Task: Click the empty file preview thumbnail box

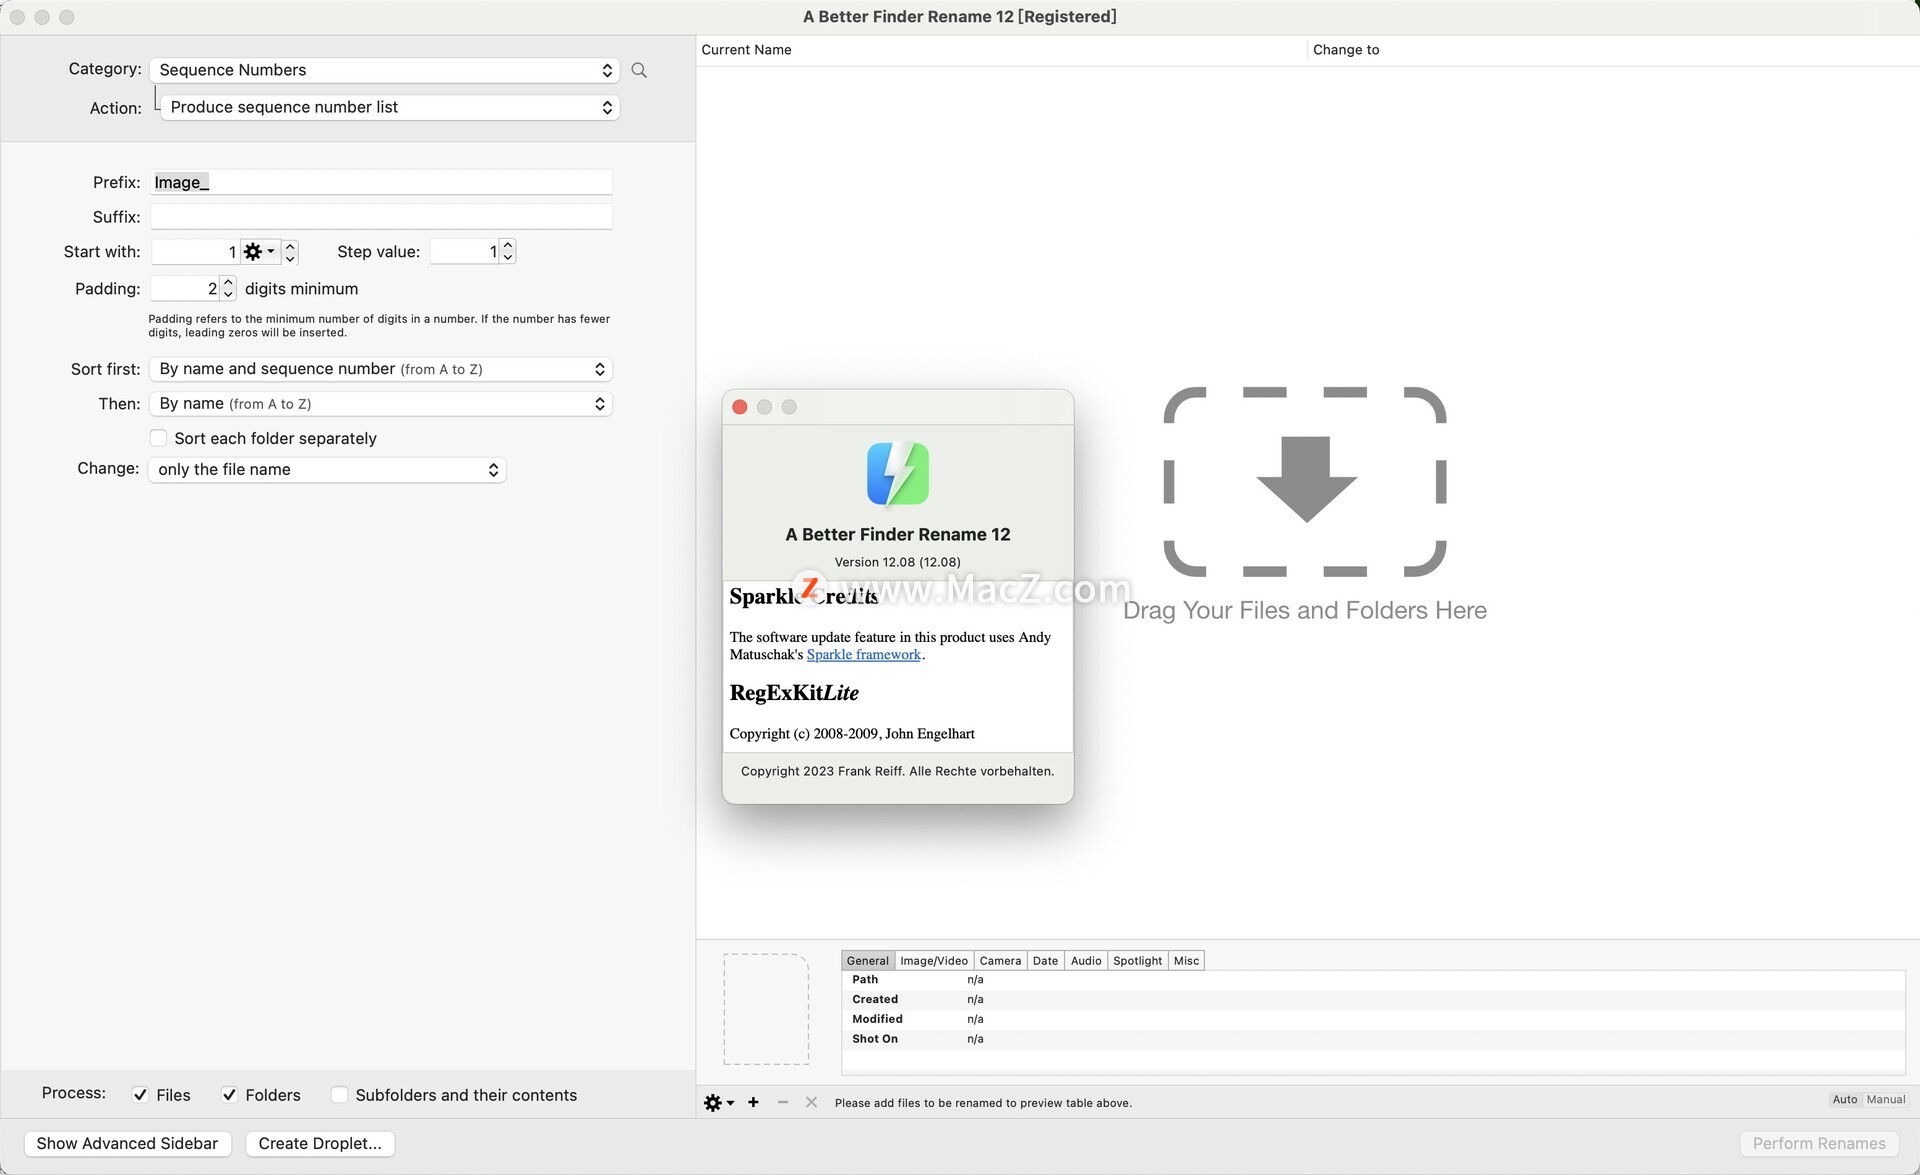Action: pos(766,1009)
